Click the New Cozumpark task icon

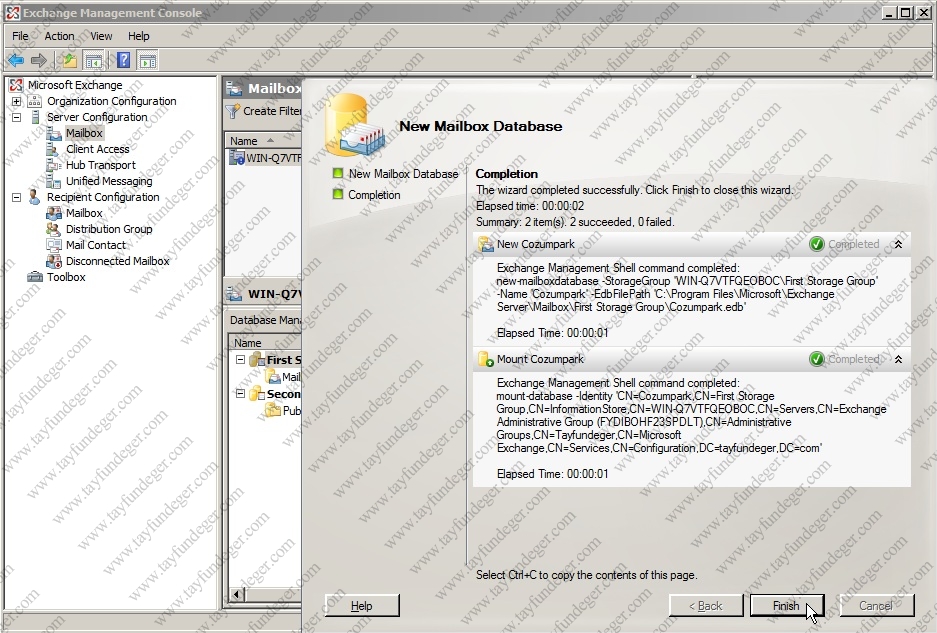(486, 244)
